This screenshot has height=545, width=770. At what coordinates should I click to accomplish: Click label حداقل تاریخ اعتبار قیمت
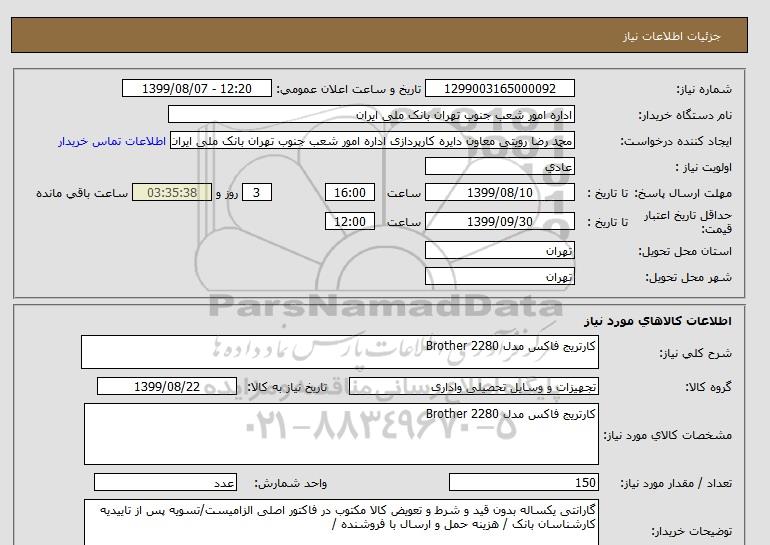[688, 222]
